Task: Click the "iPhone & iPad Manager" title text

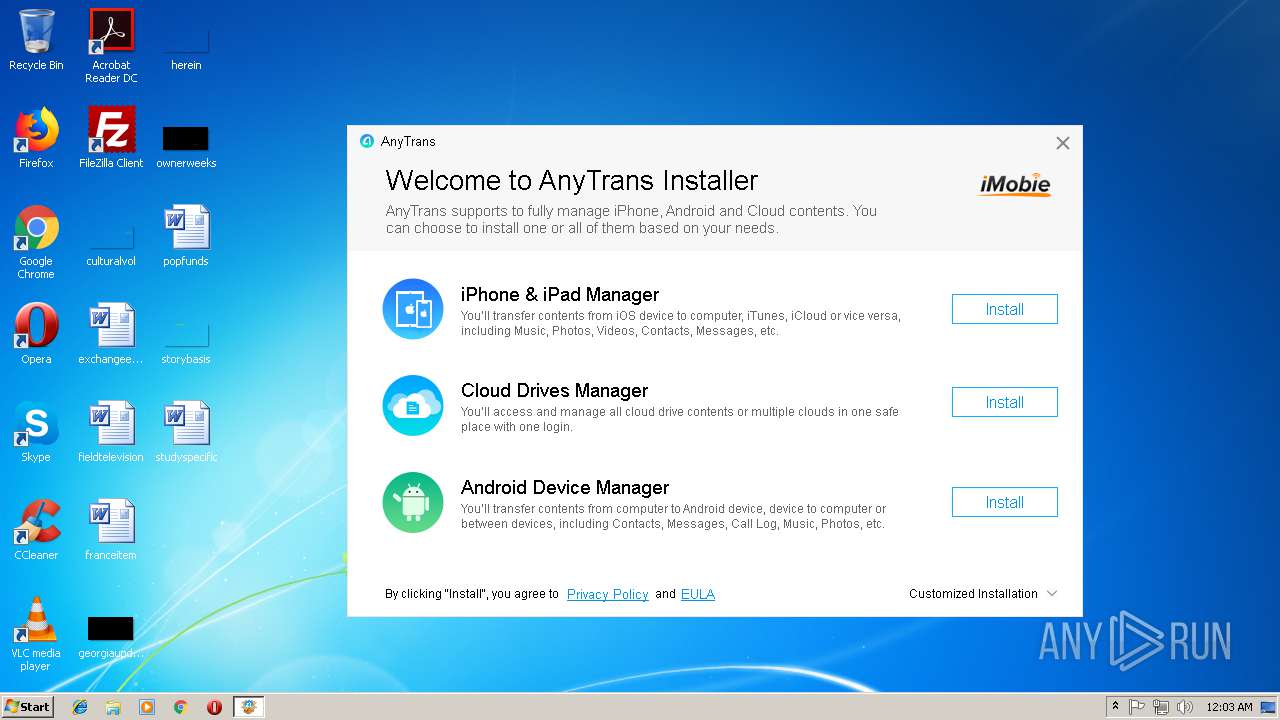Action: tap(560, 295)
